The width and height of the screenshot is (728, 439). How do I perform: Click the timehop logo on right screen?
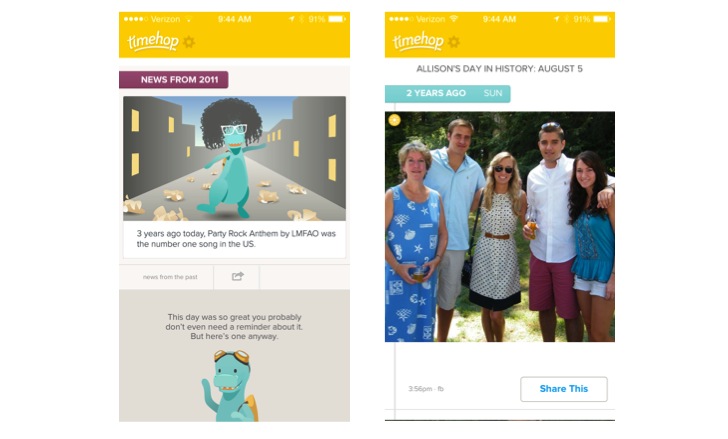pyautogui.click(x=418, y=41)
